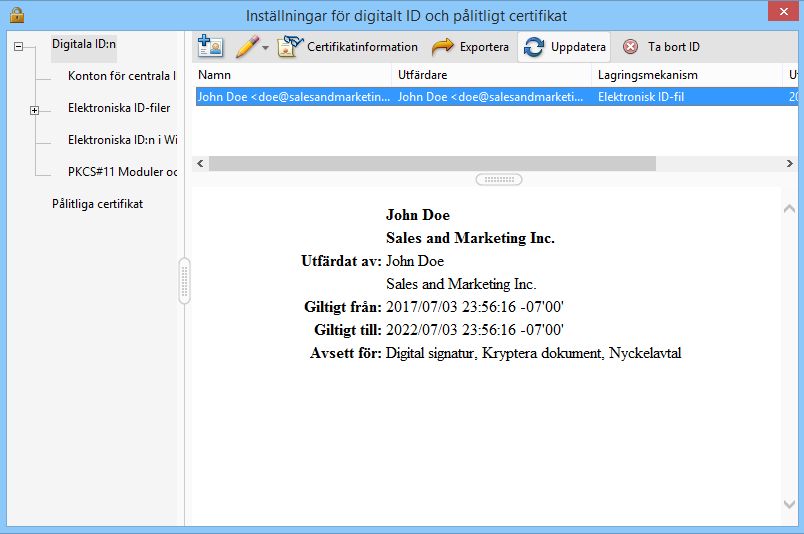Click the Giltigt från date value
Viewport: 804px width, 534px height.
(474, 307)
